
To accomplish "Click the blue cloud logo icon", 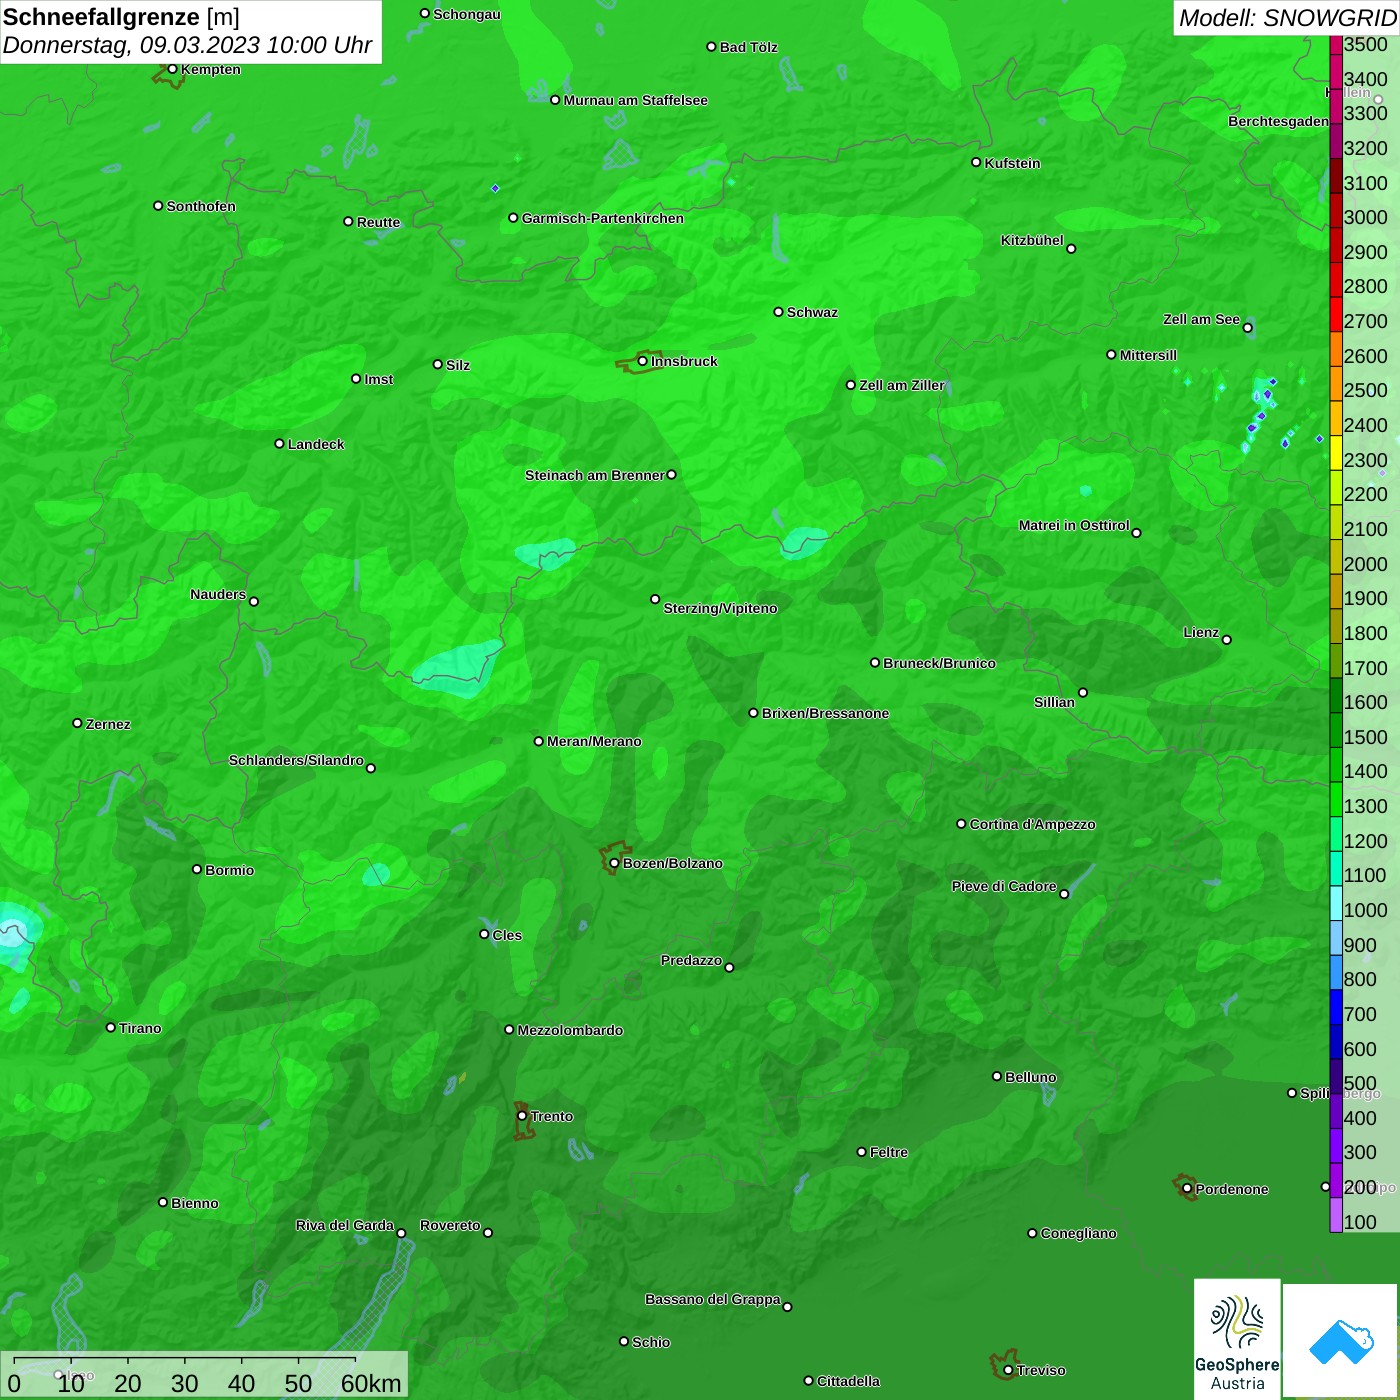I will pyautogui.click(x=1340, y=1341).
